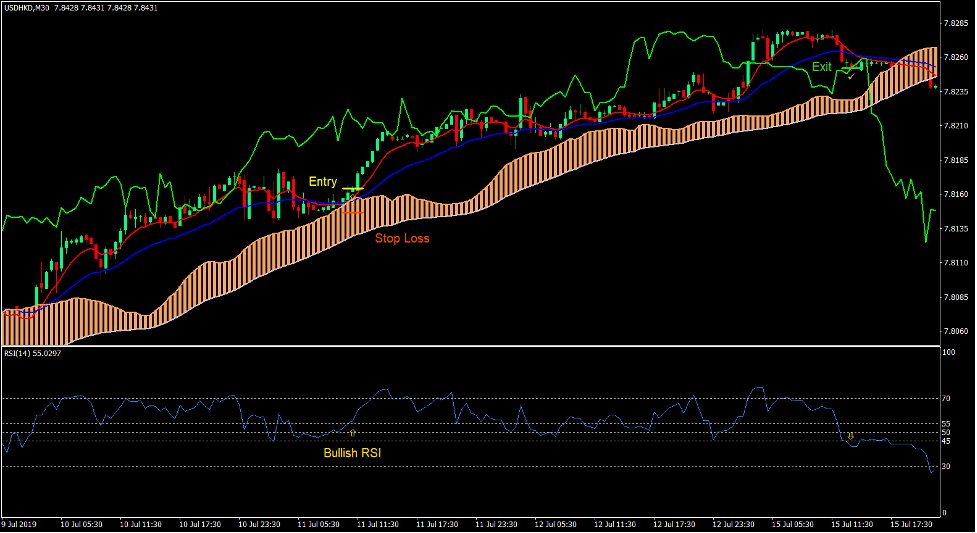The height and width of the screenshot is (533, 977).
Task: Select the Bullish RSI annotation
Action: [x=352, y=453]
